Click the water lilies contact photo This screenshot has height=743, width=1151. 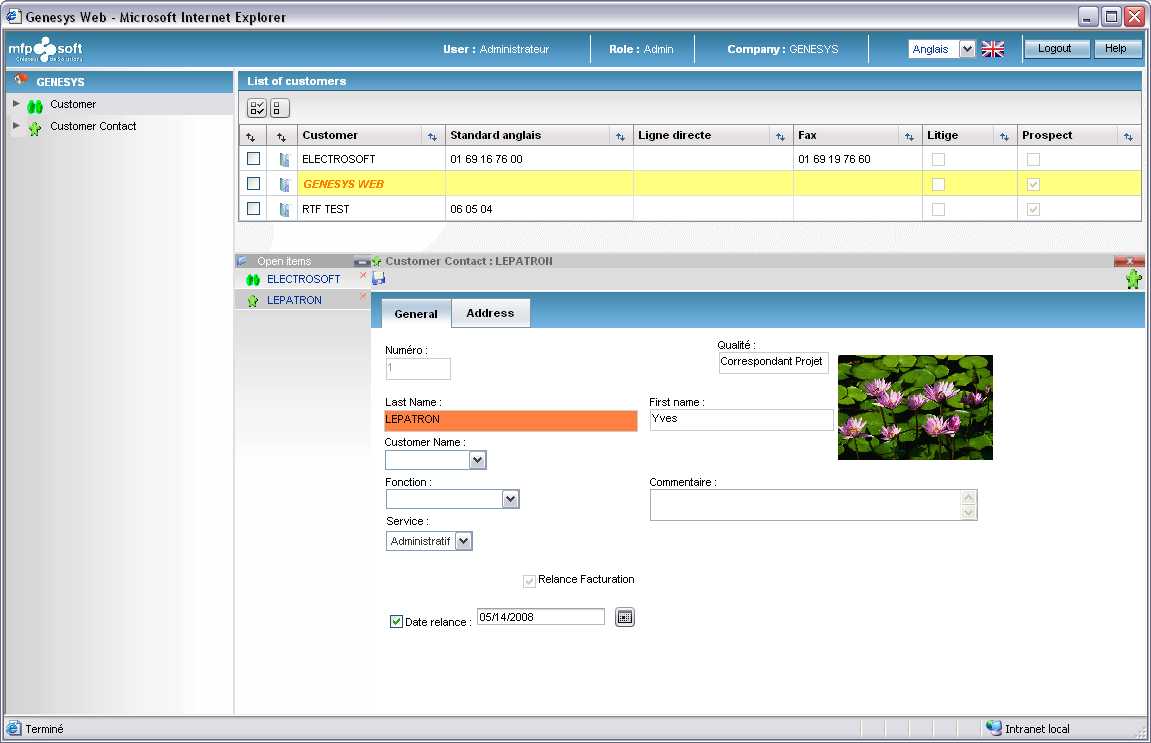click(915, 407)
